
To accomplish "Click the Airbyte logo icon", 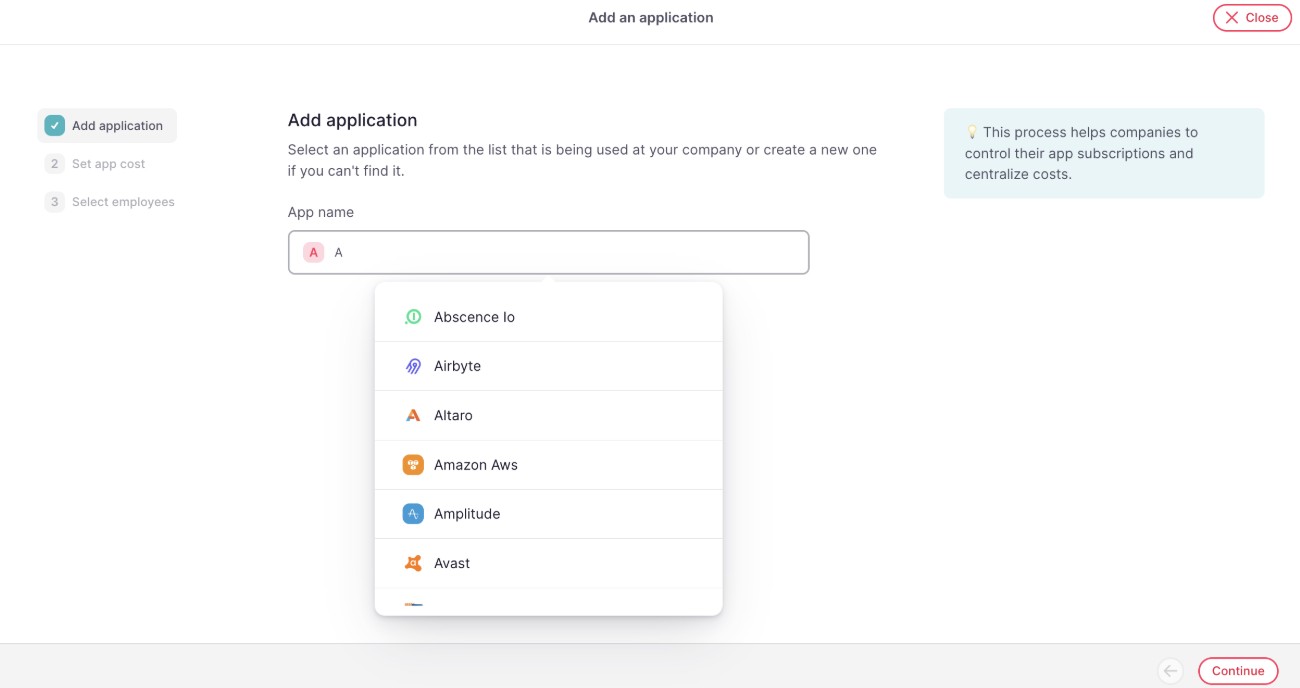I will tap(413, 366).
